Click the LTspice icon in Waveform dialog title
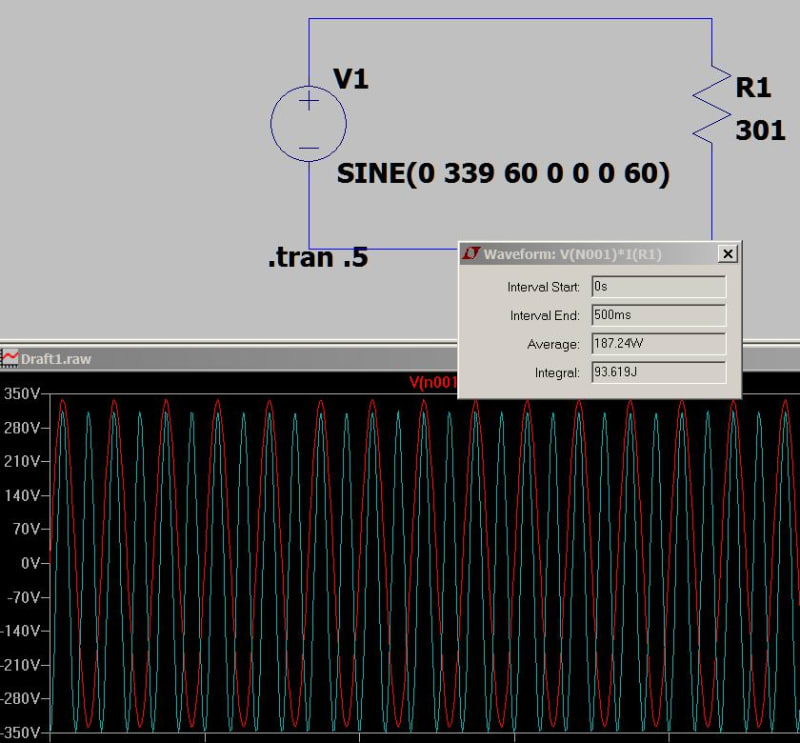This screenshot has height=743, width=800. click(x=471, y=254)
